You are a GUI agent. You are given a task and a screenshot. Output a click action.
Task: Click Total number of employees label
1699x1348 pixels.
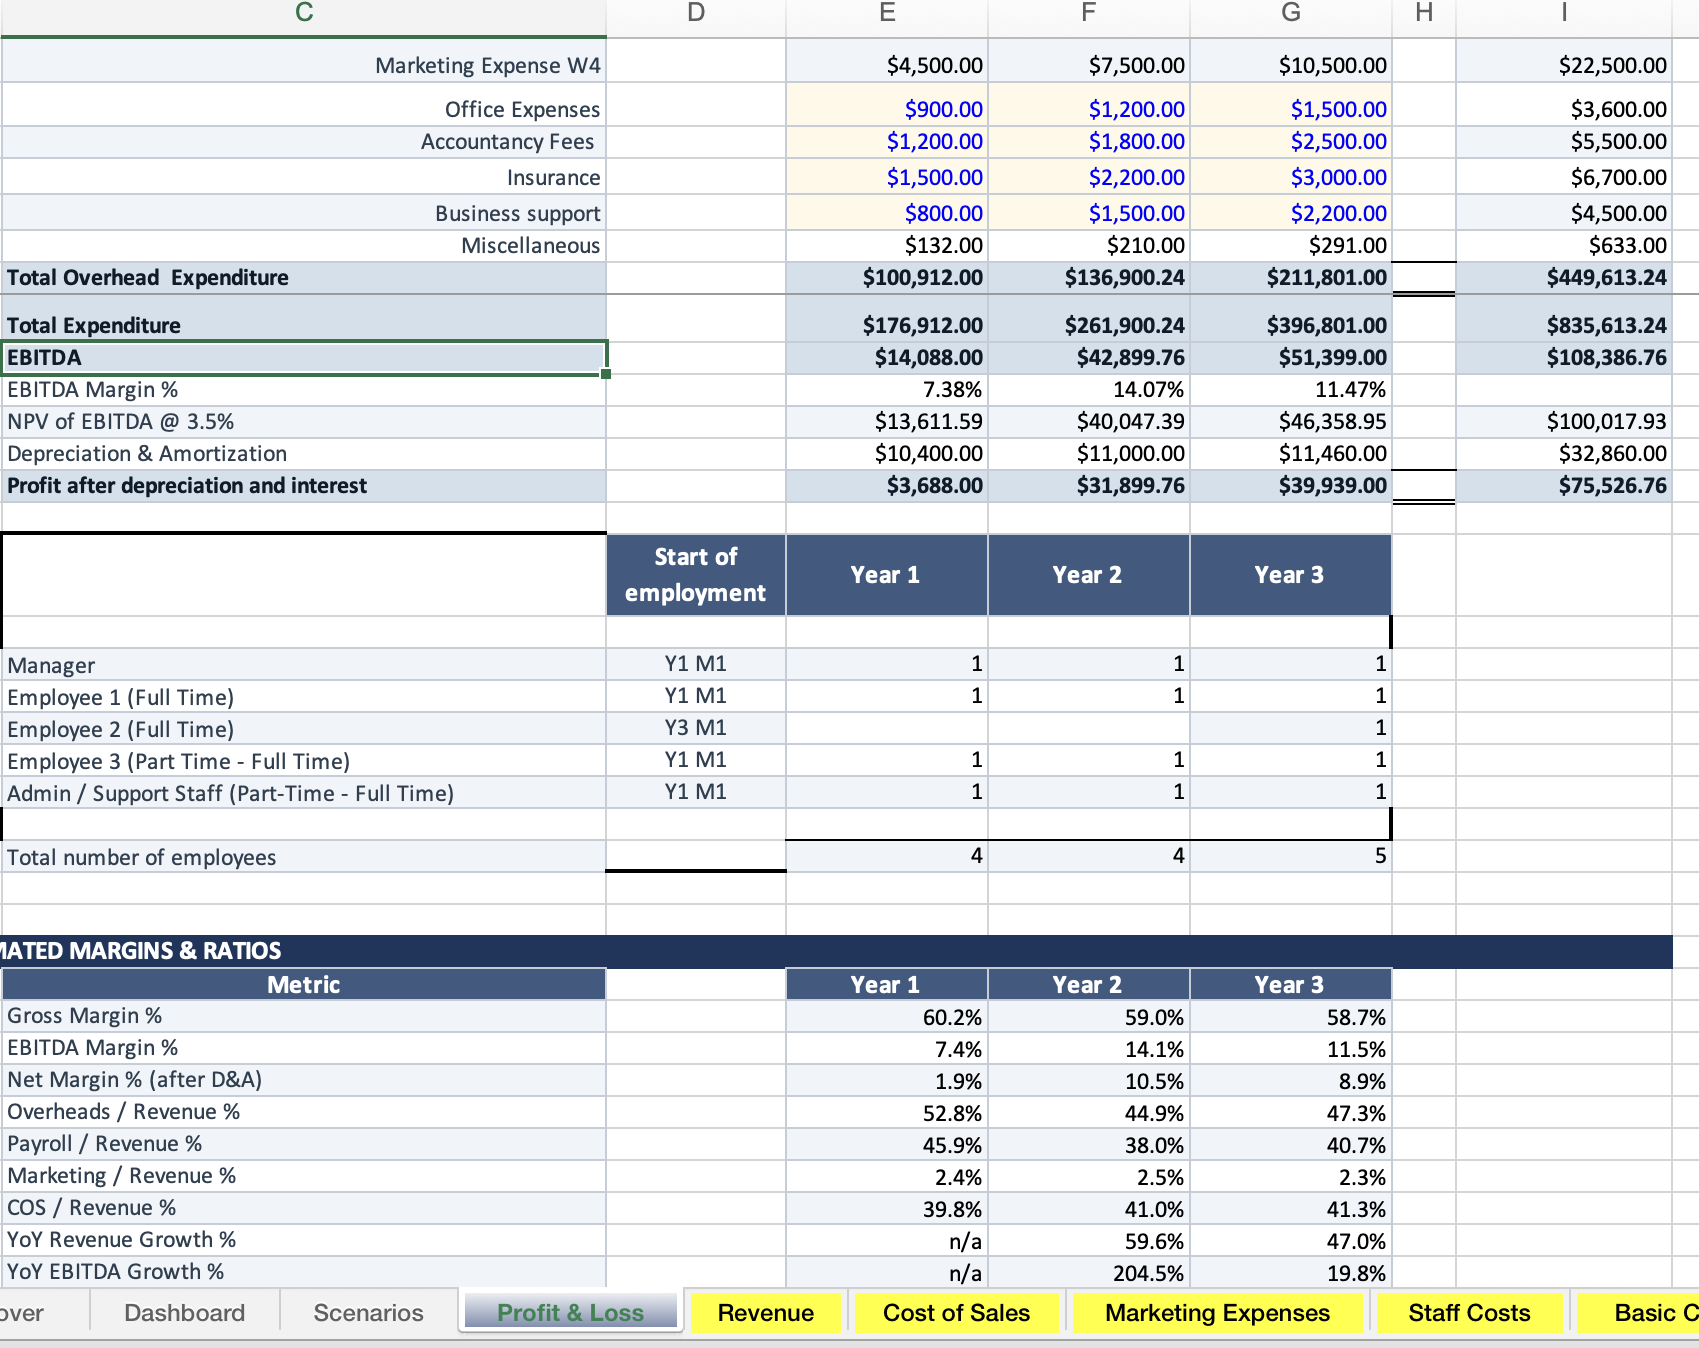click(304, 857)
